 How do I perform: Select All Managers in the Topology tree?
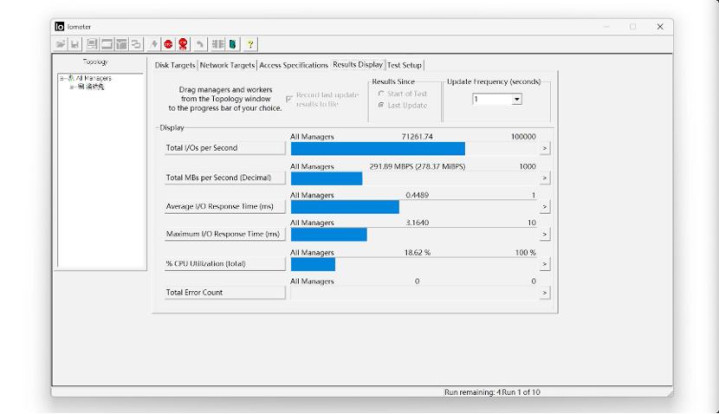(x=94, y=78)
